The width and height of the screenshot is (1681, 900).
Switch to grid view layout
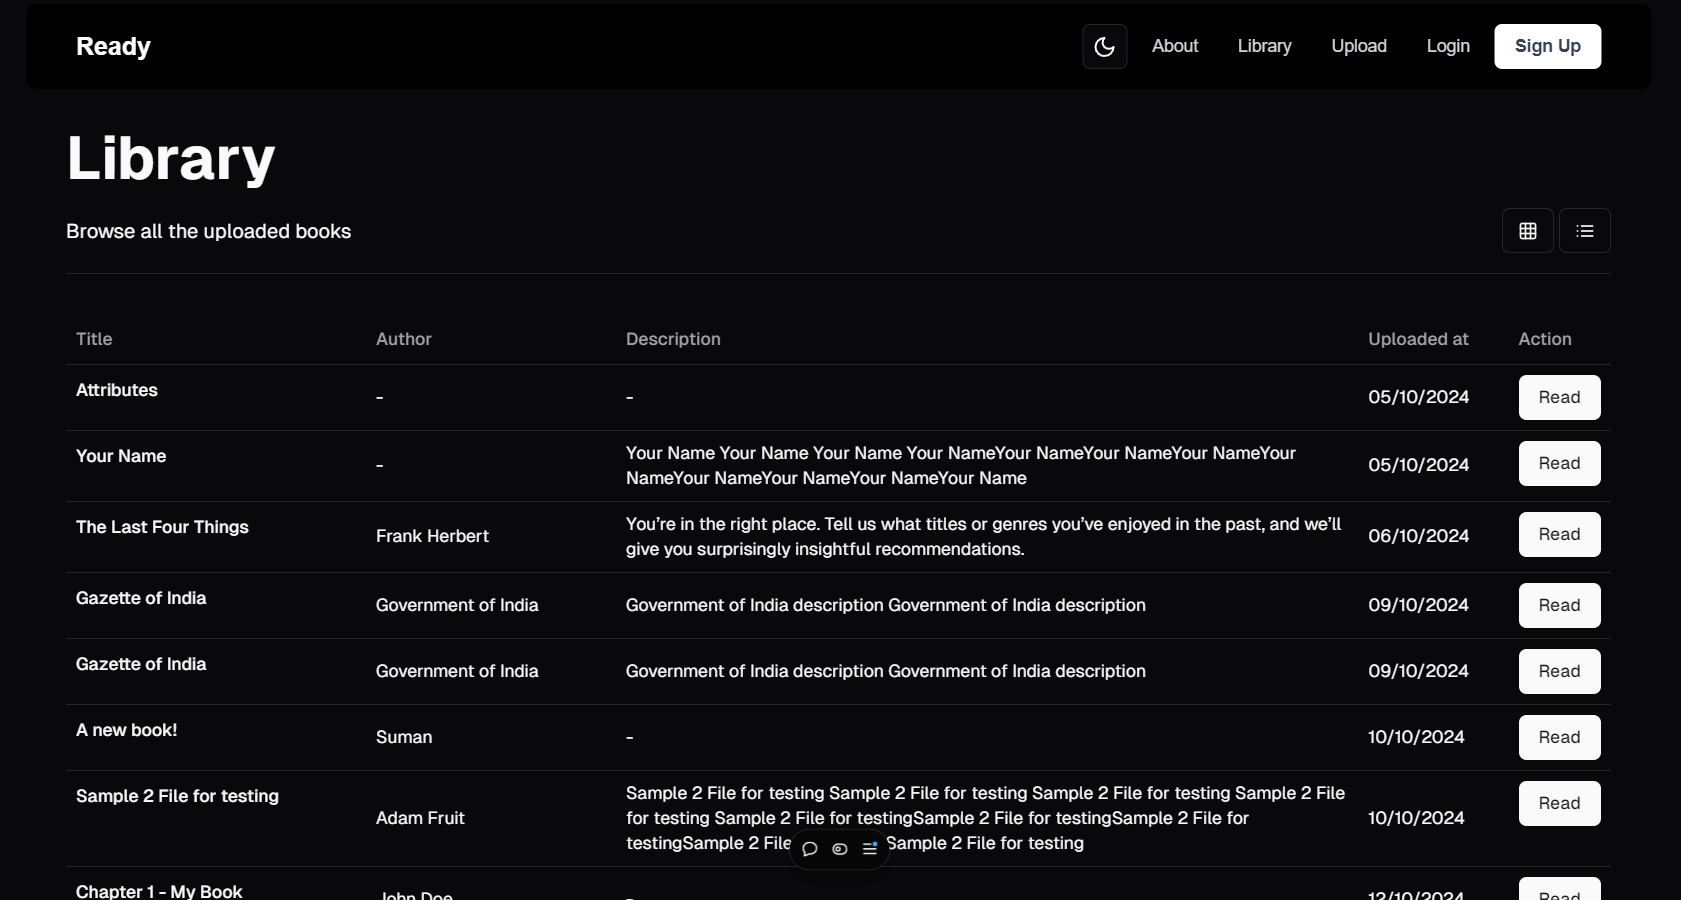1527,231
